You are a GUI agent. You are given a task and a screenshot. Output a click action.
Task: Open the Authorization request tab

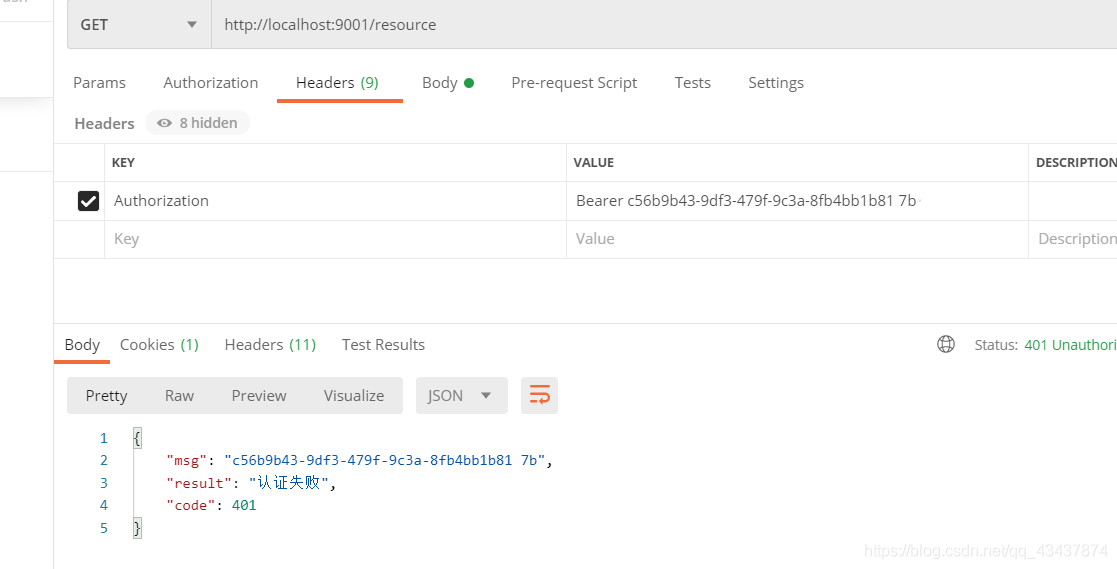210,83
